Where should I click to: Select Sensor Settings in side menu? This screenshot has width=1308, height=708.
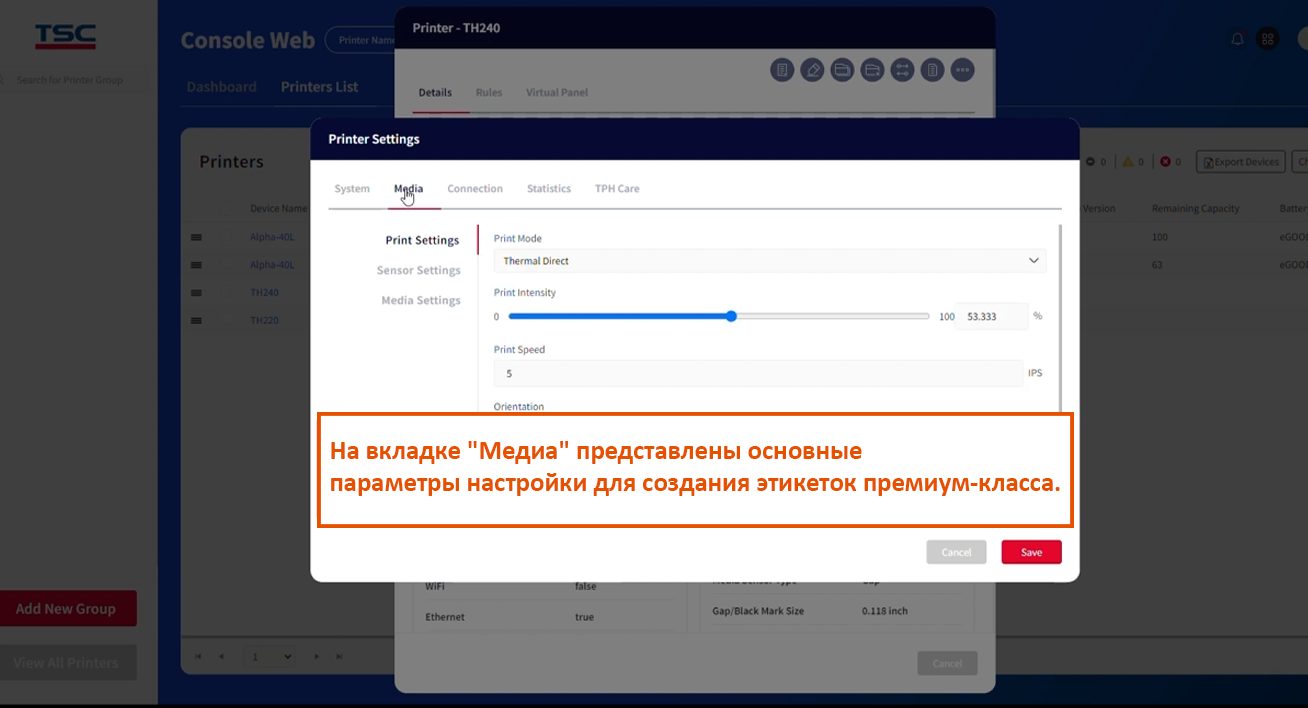click(418, 271)
